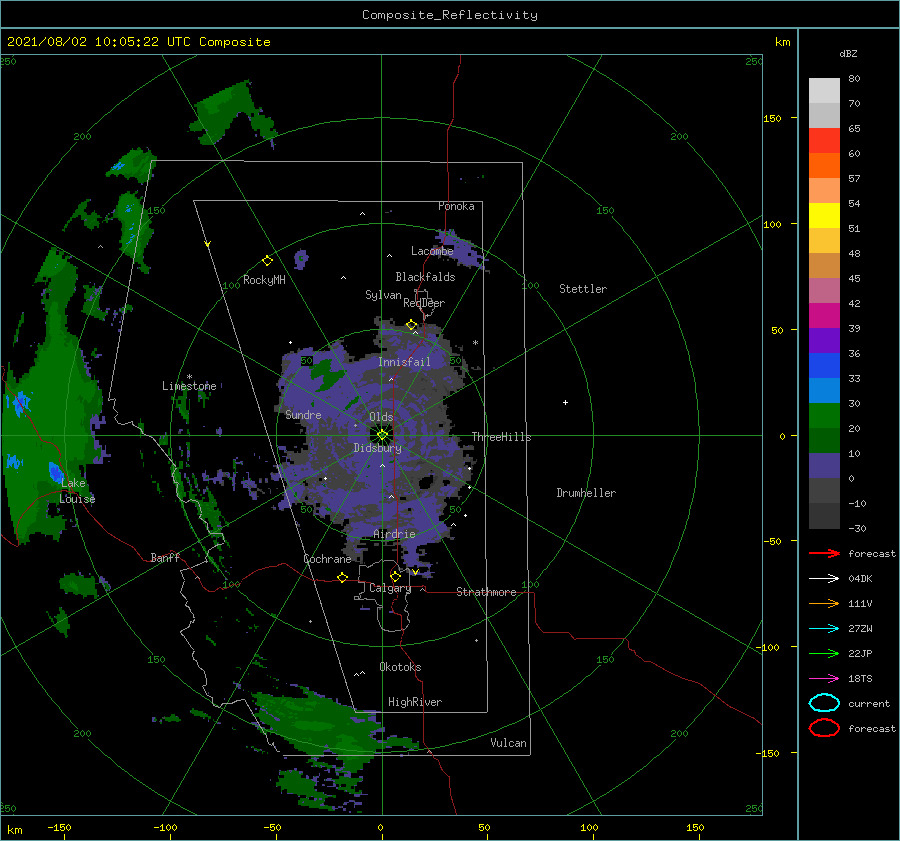The image size is (900, 841).
Task: Click the Olds label
Action: pyautogui.click(x=381, y=417)
